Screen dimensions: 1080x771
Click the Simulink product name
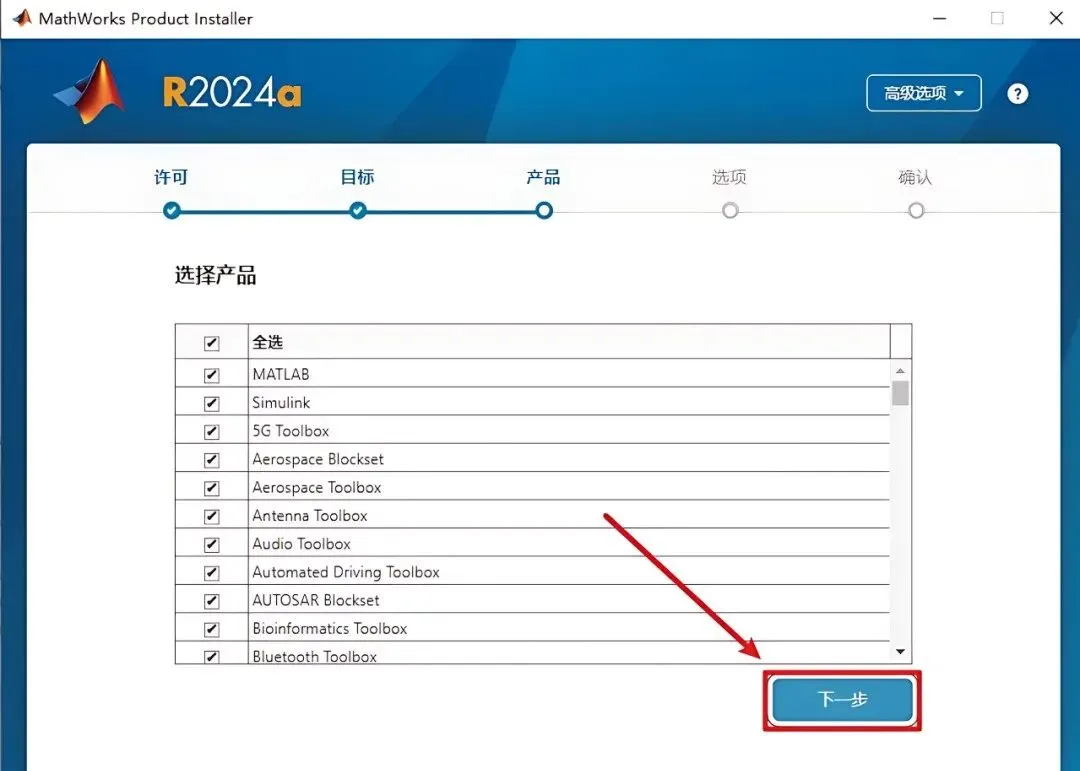pyautogui.click(x=281, y=402)
